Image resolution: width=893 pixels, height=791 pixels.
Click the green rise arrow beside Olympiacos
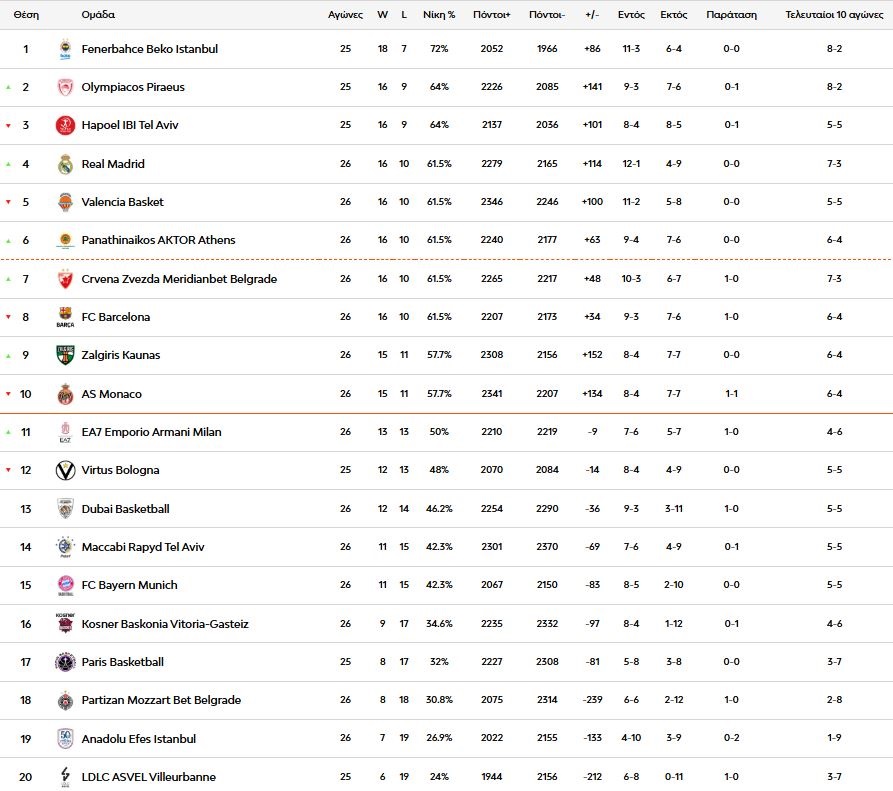[9, 86]
